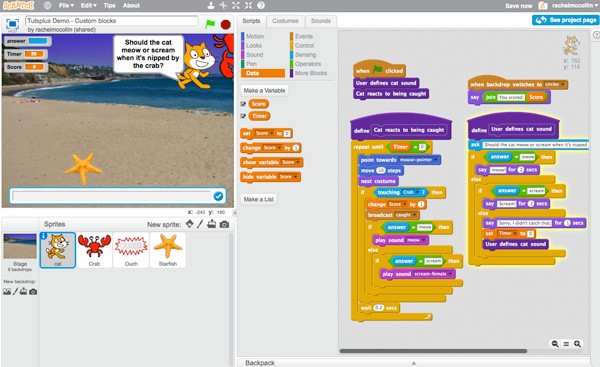Image resolution: width=600 pixels, height=367 pixels.
Task: Toggle the Timer variable checkbox
Action: (x=243, y=116)
